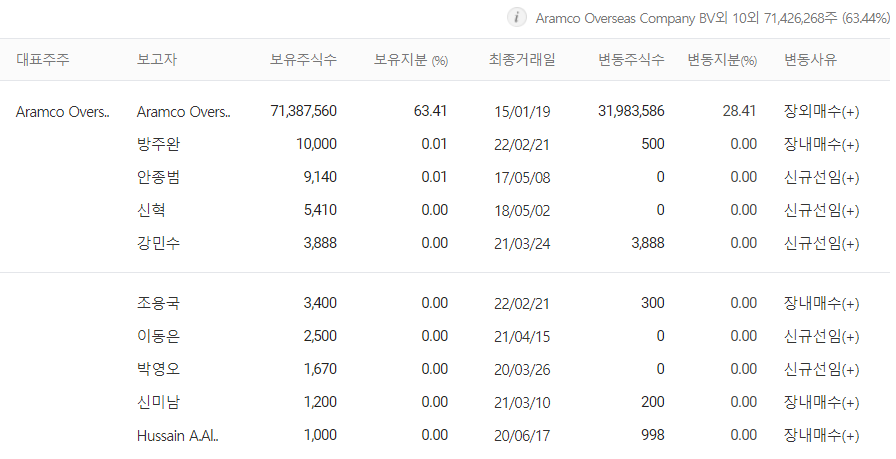This screenshot has width=896, height=459.
Task: Click the shares held value 1,670
Action: 320,369
